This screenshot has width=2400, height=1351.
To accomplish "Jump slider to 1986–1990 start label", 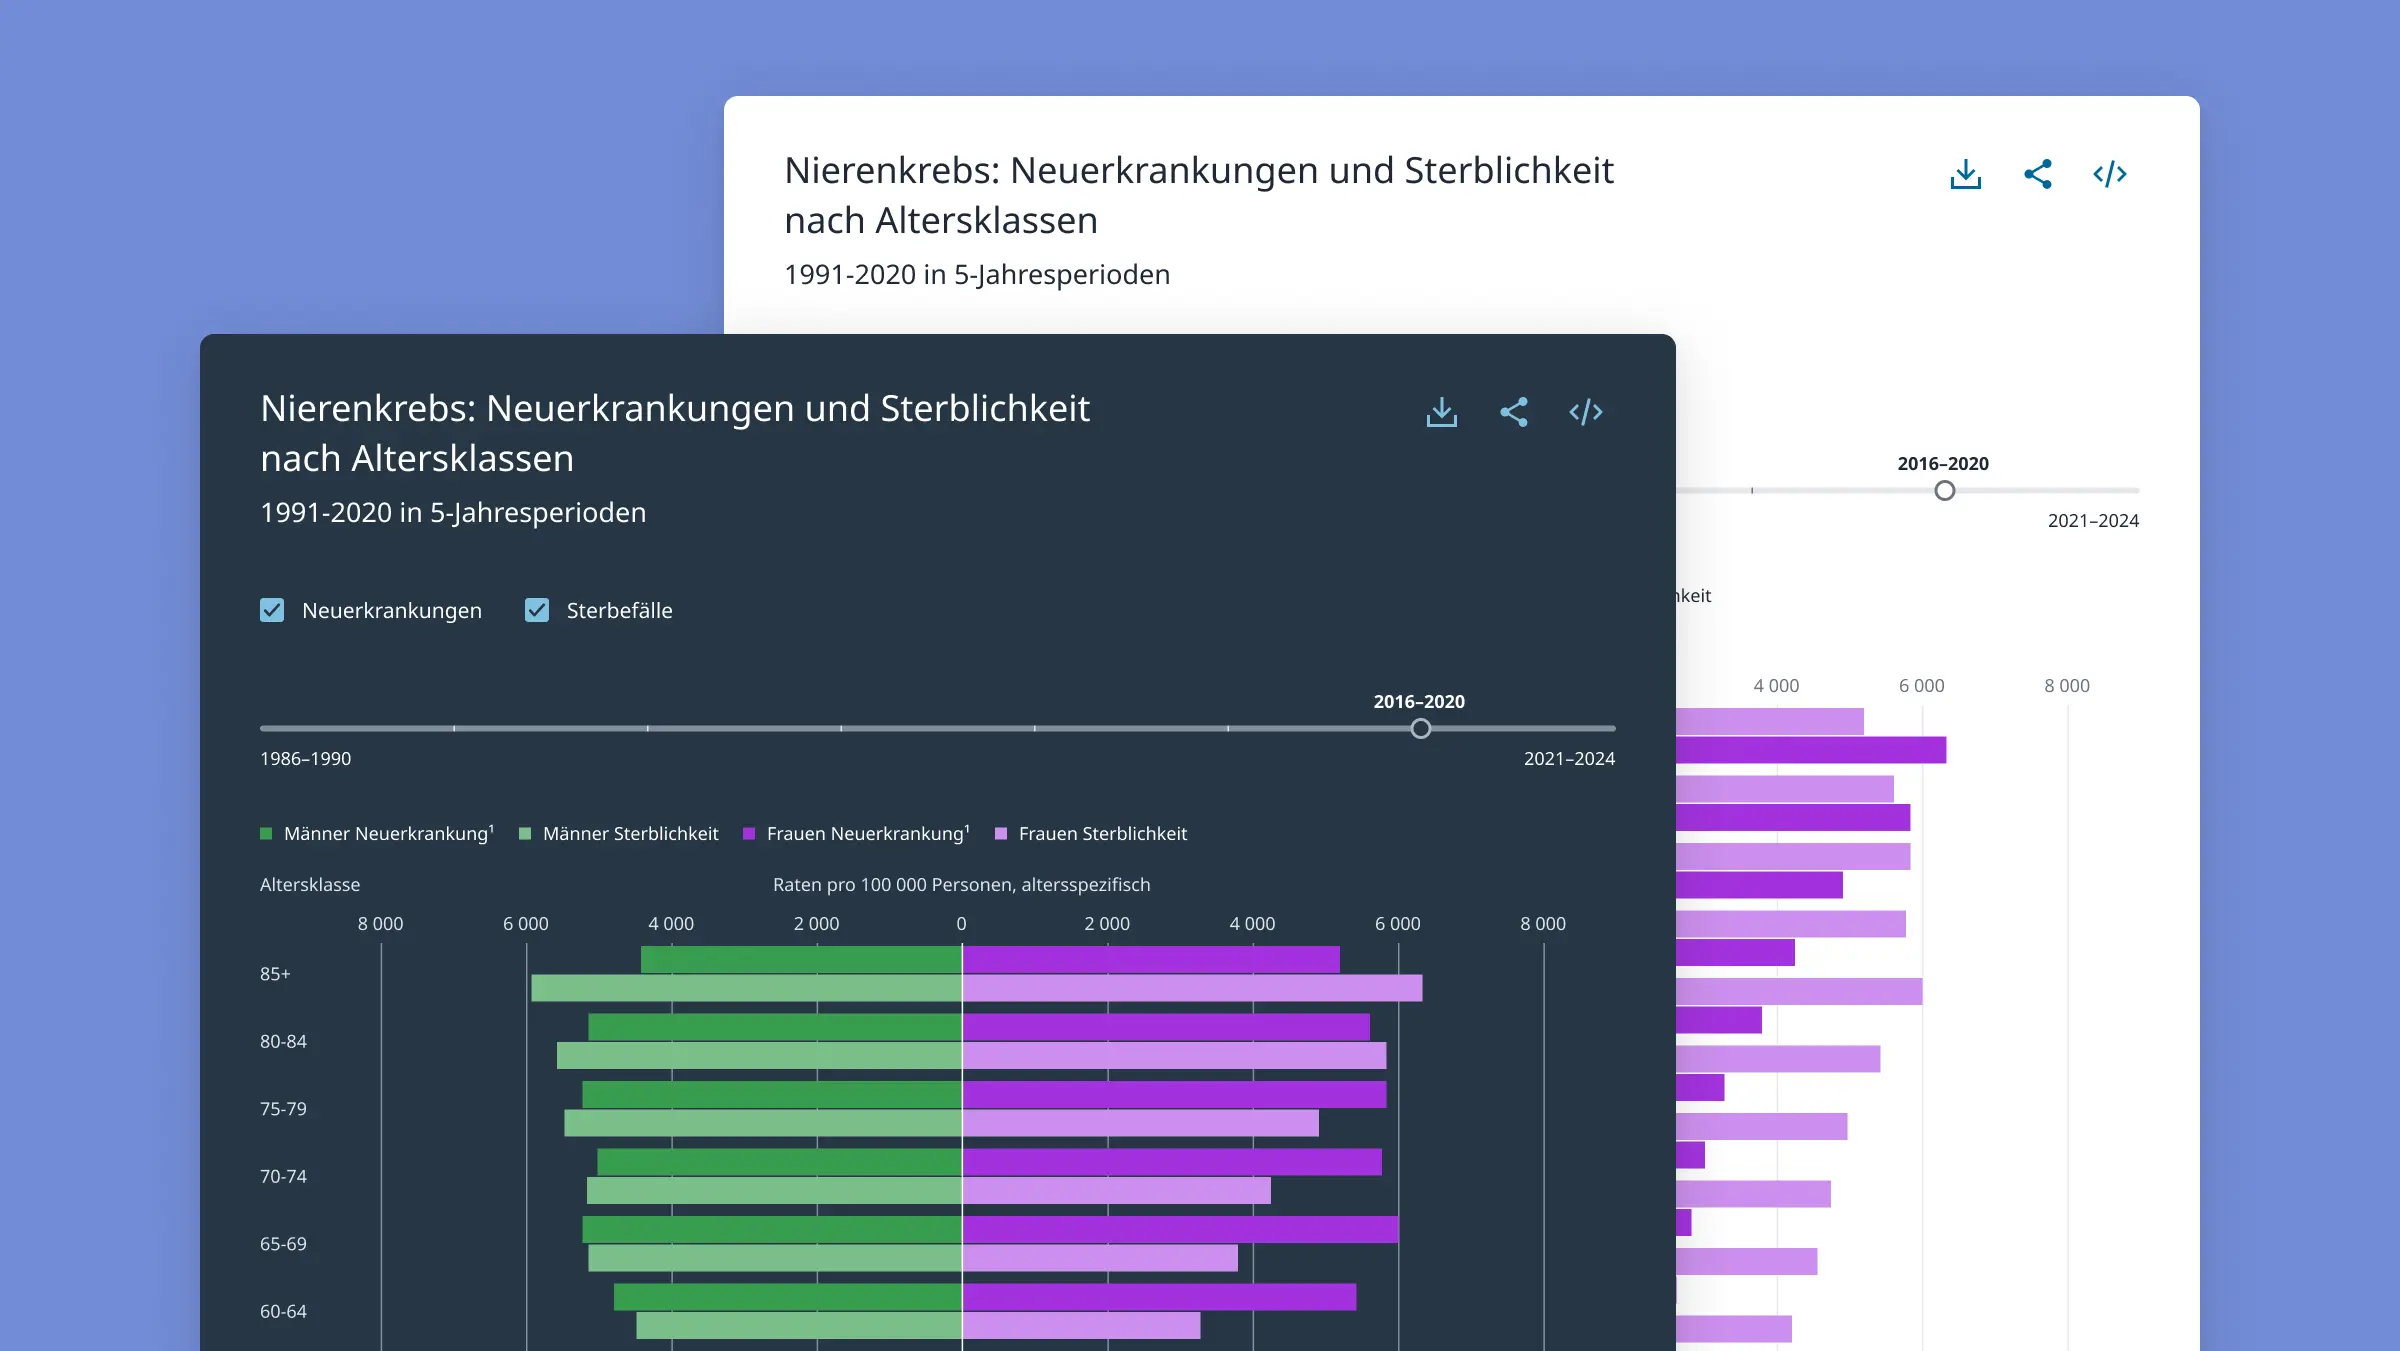I will 305,758.
